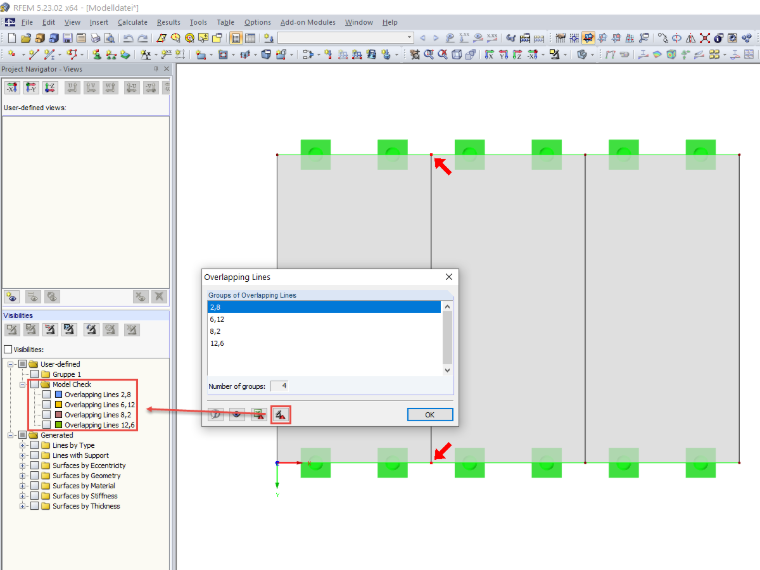Click the highlighted show loads icon in top toolbar

(x=588, y=38)
